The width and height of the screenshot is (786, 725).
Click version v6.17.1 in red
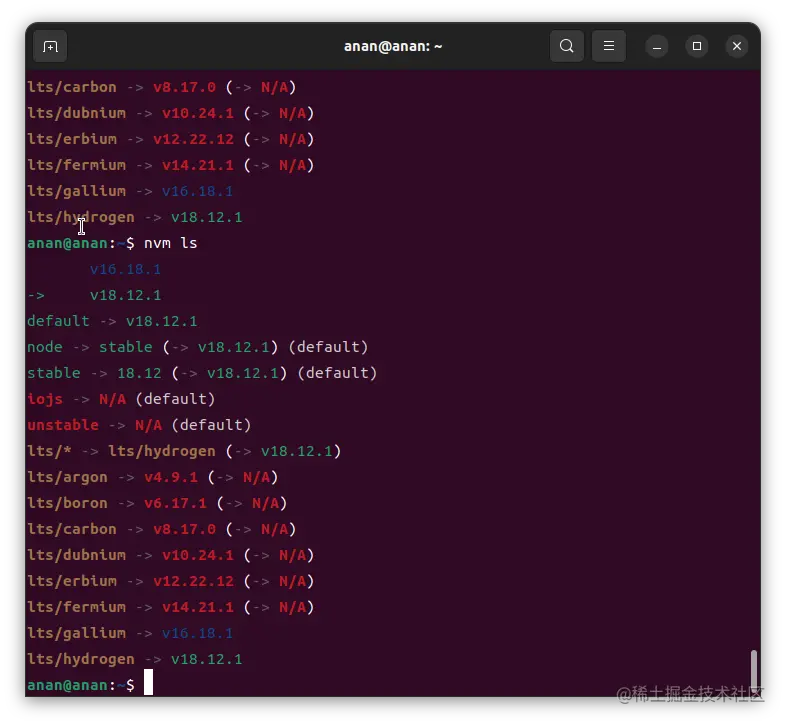pos(175,504)
